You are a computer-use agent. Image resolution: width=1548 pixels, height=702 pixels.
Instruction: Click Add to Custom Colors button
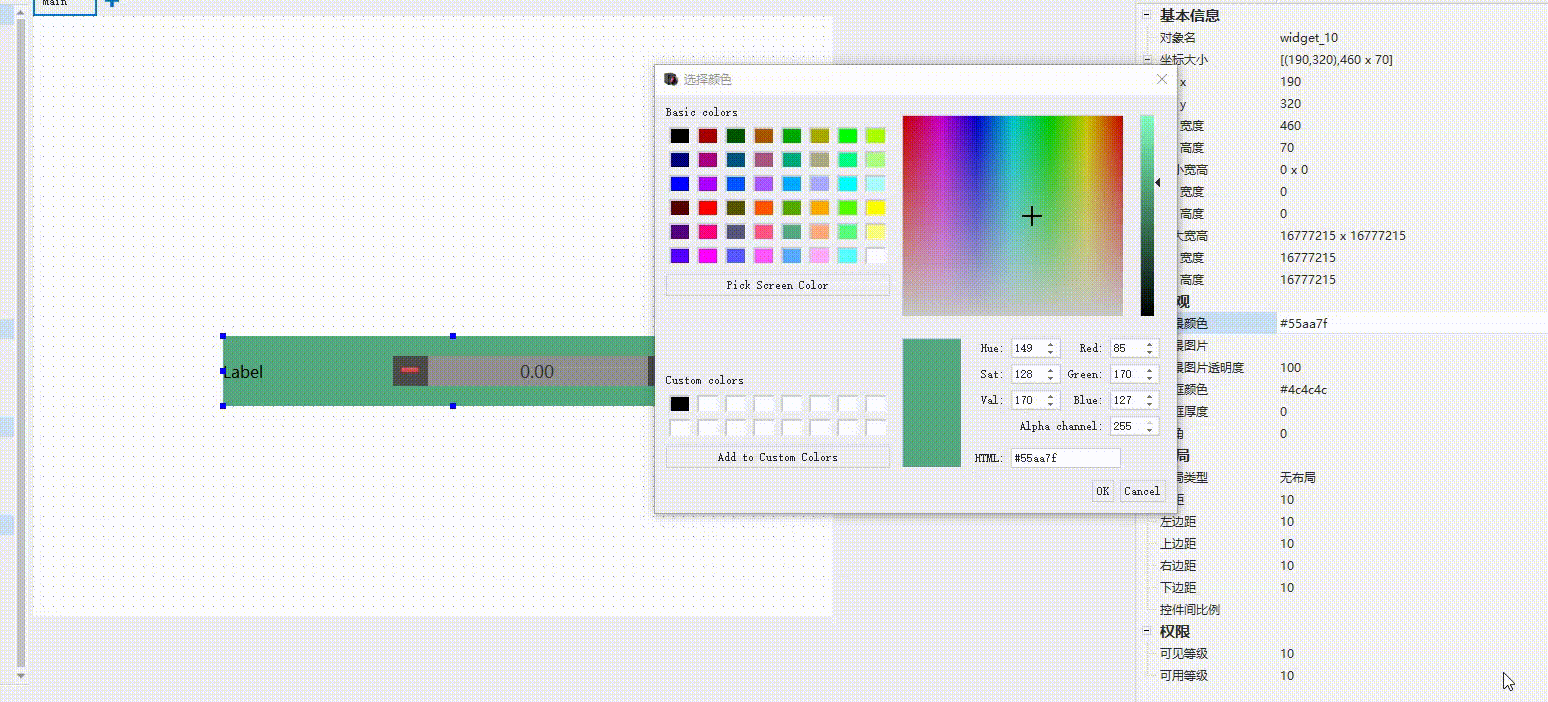(777, 457)
